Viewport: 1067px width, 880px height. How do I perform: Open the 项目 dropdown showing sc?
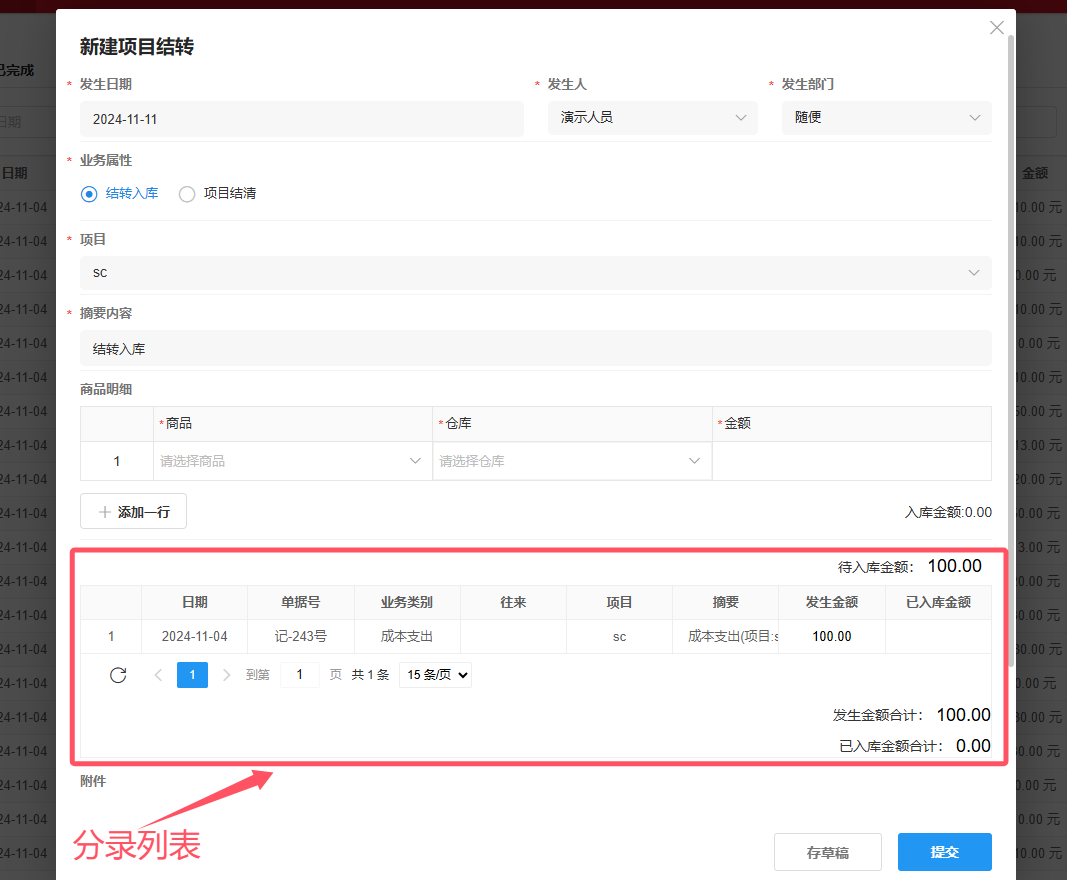tap(535, 273)
